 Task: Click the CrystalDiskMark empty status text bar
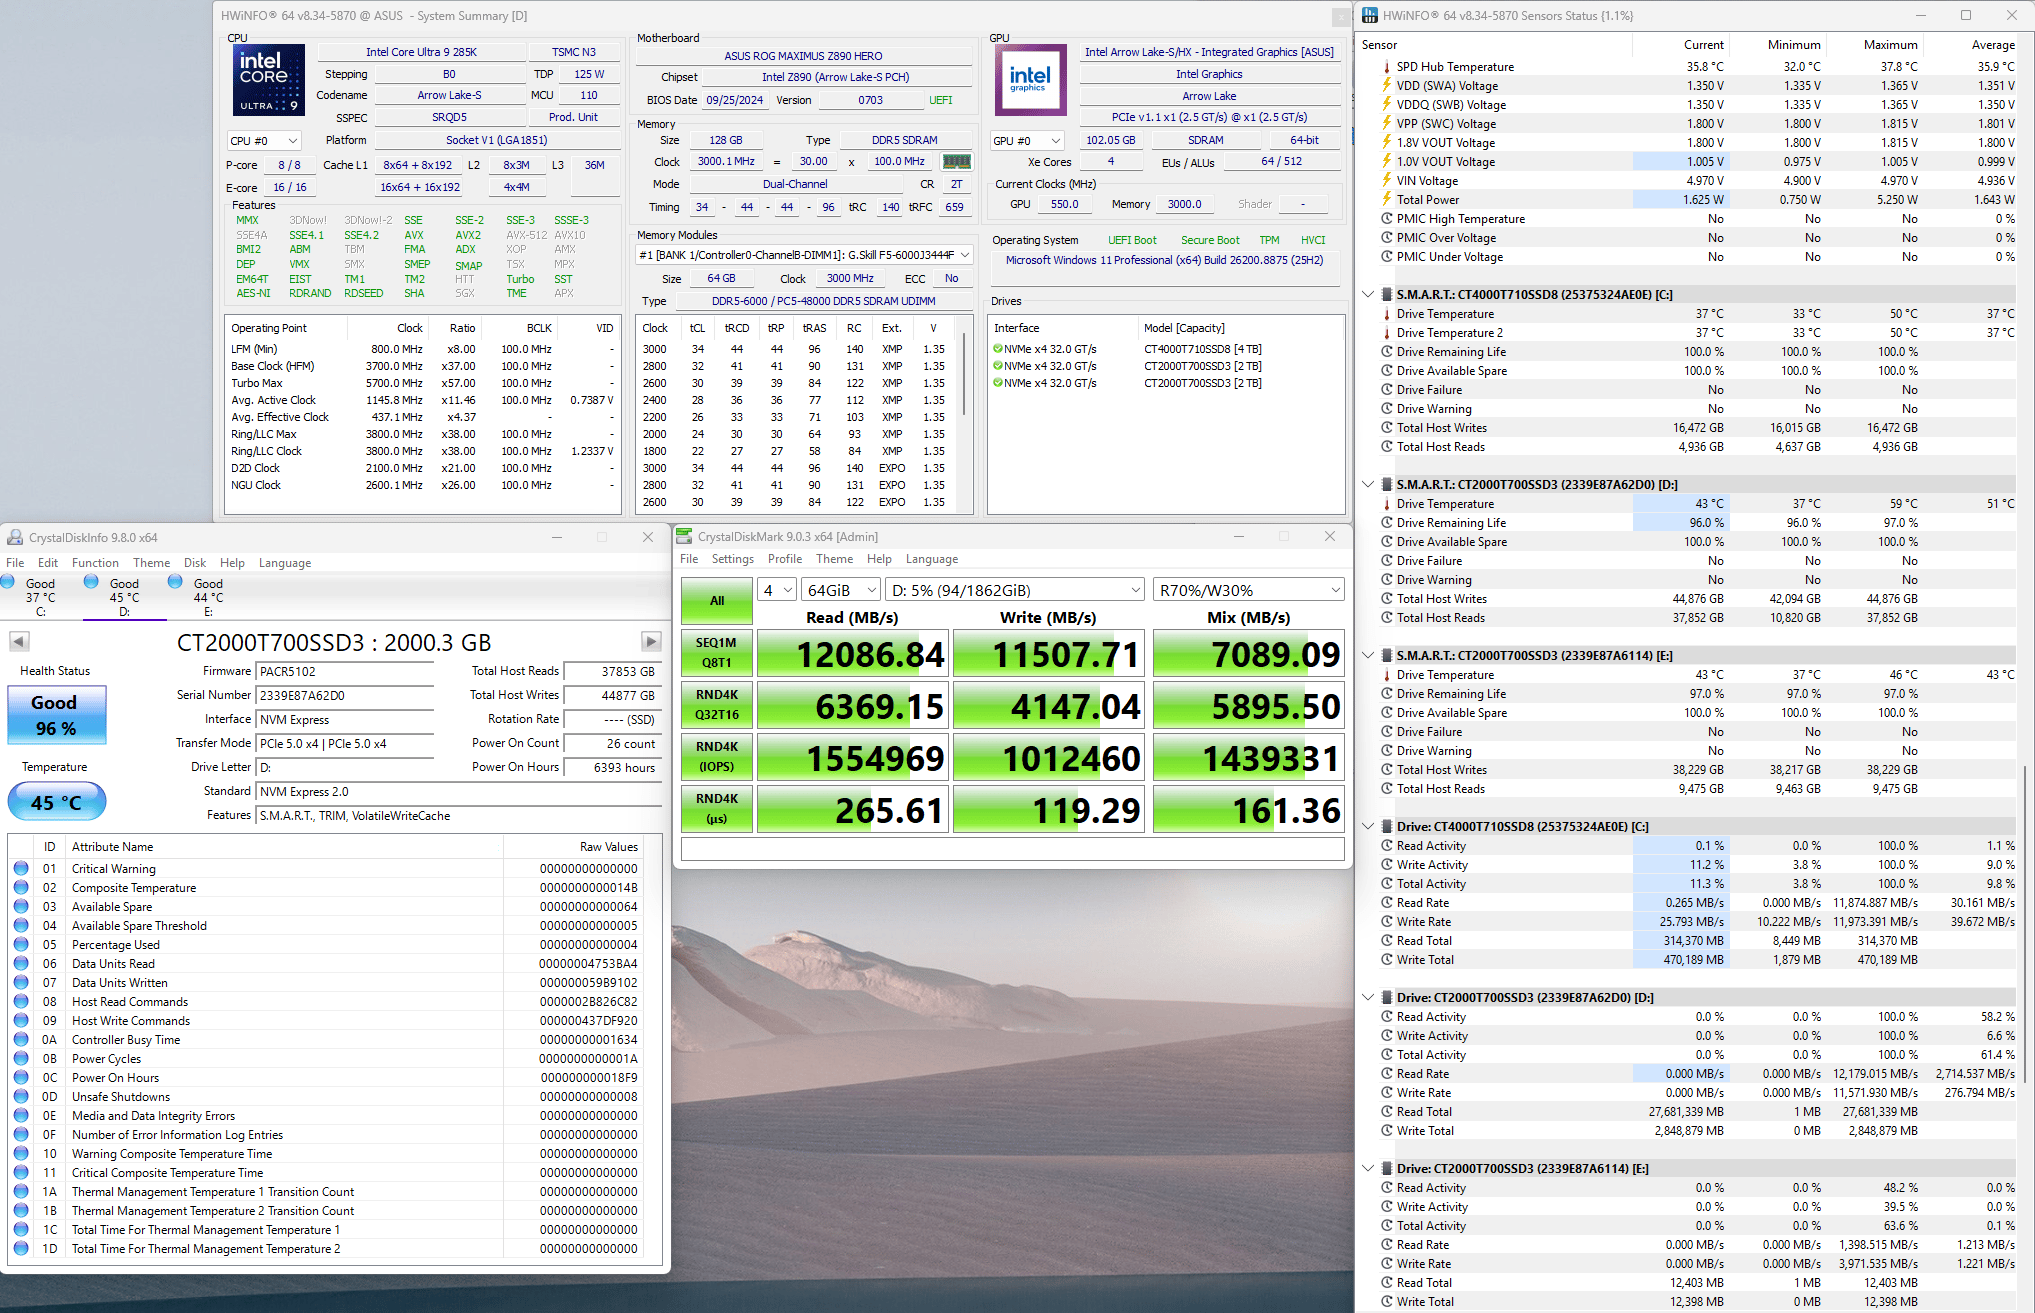coord(1013,849)
